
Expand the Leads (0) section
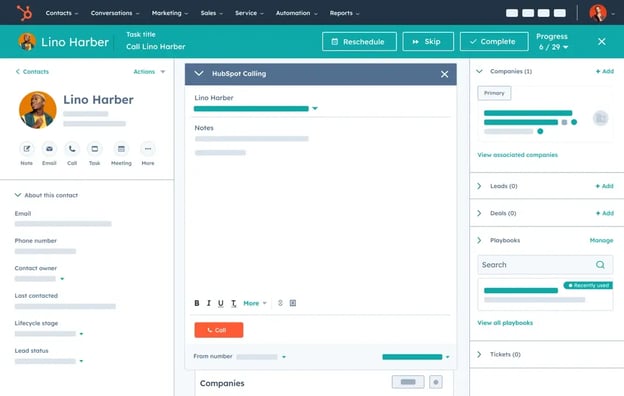coord(479,186)
